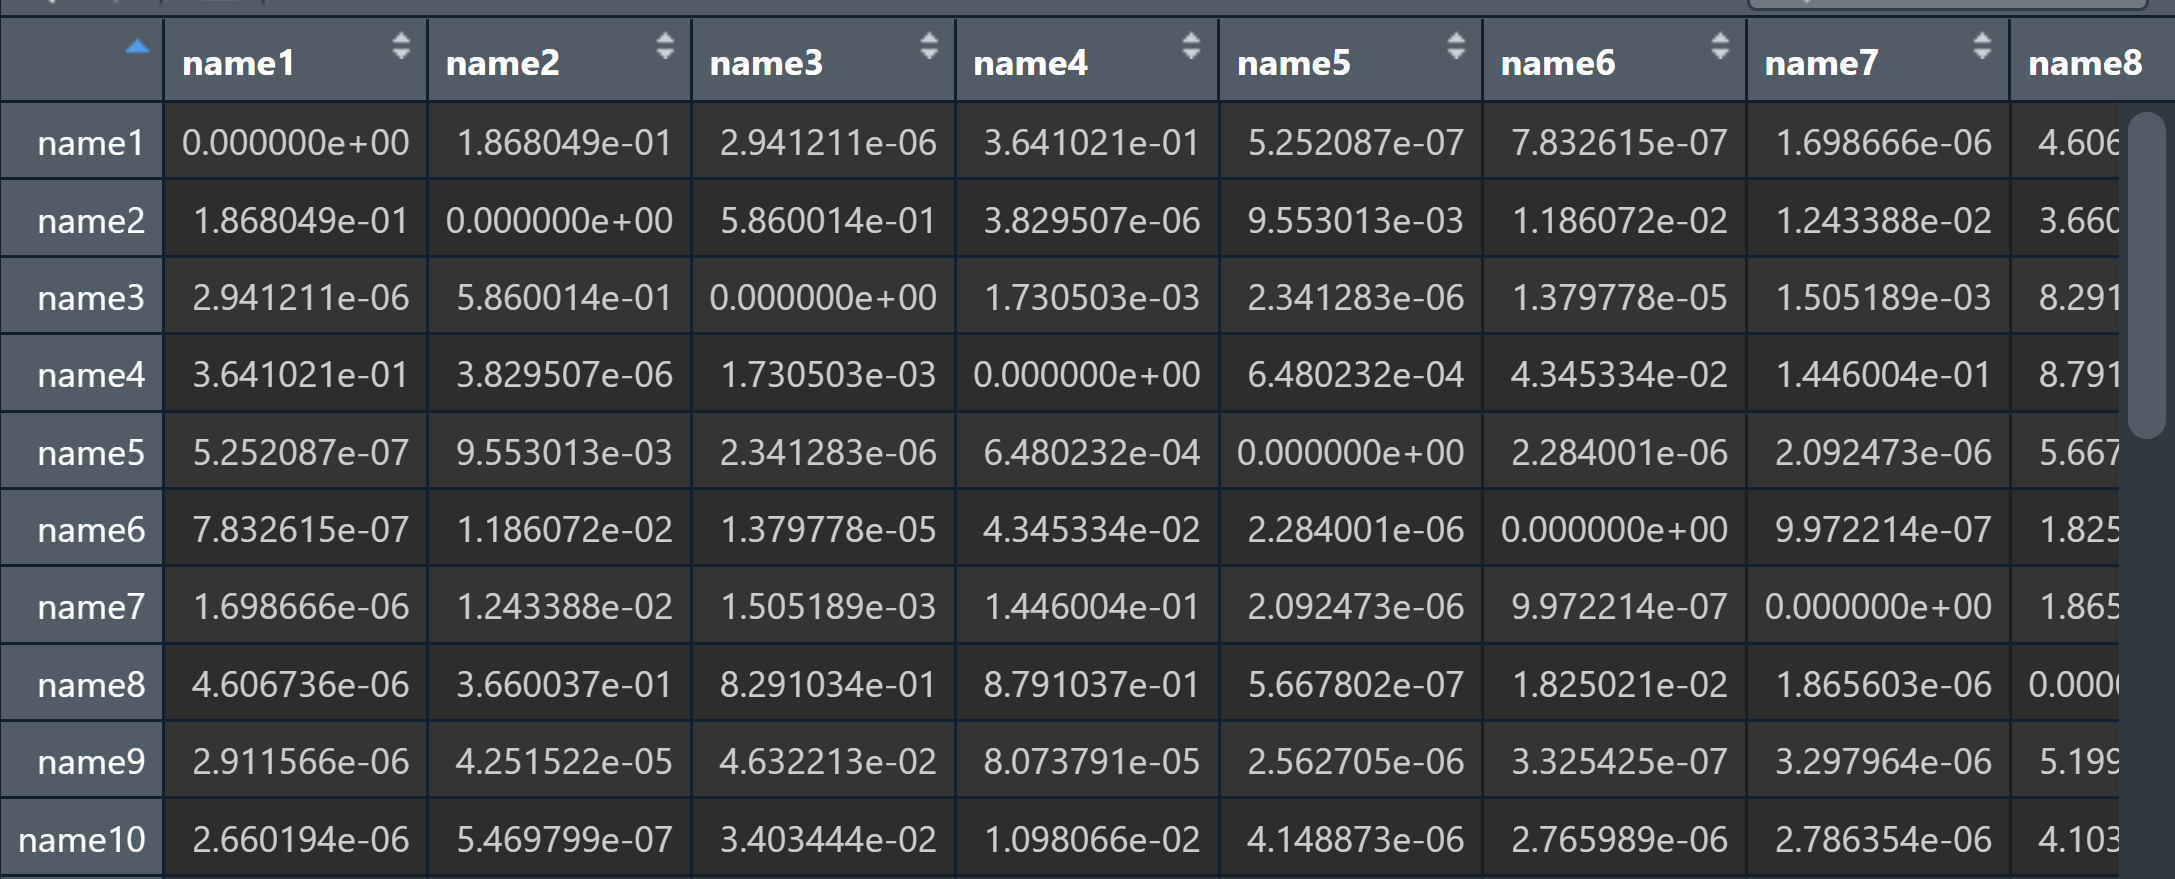
Task: Click the blue ascending sort arrow in row-name header
Action: (137, 46)
